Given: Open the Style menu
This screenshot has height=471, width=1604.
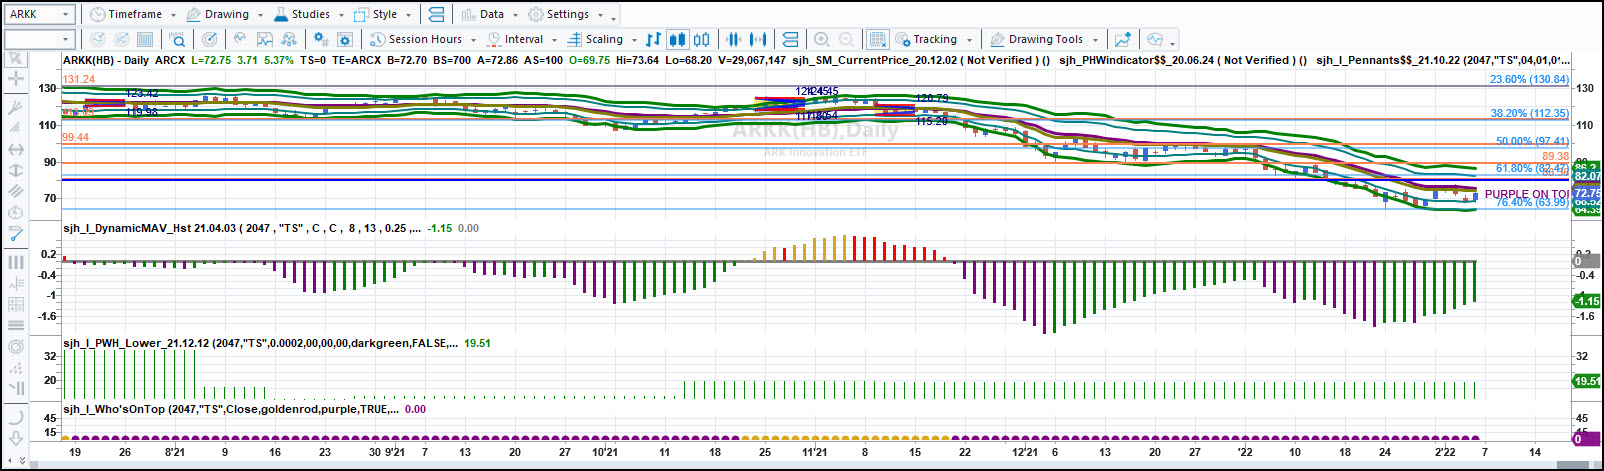Looking at the screenshot, I should point(383,14).
